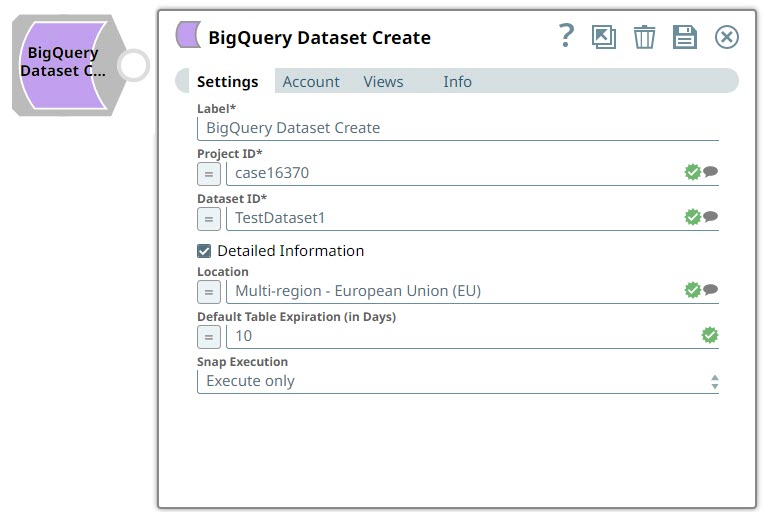The image size is (767, 512).
Task: Toggle expression button for Dataset ID
Action: click(x=209, y=219)
